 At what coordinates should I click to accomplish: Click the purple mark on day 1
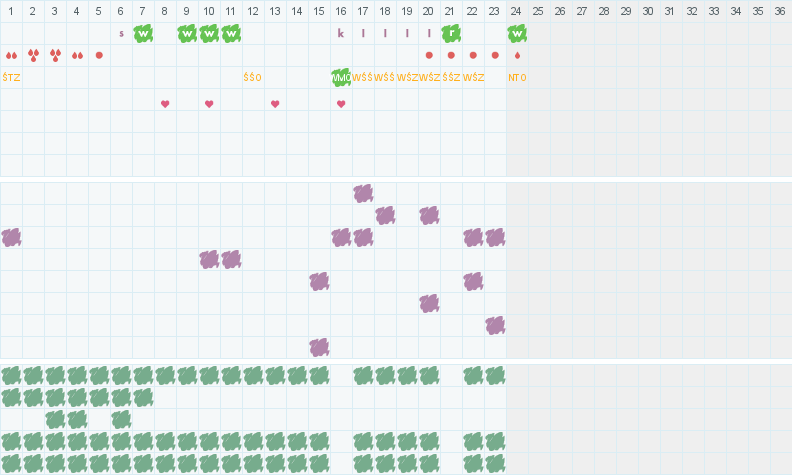coord(11,237)
